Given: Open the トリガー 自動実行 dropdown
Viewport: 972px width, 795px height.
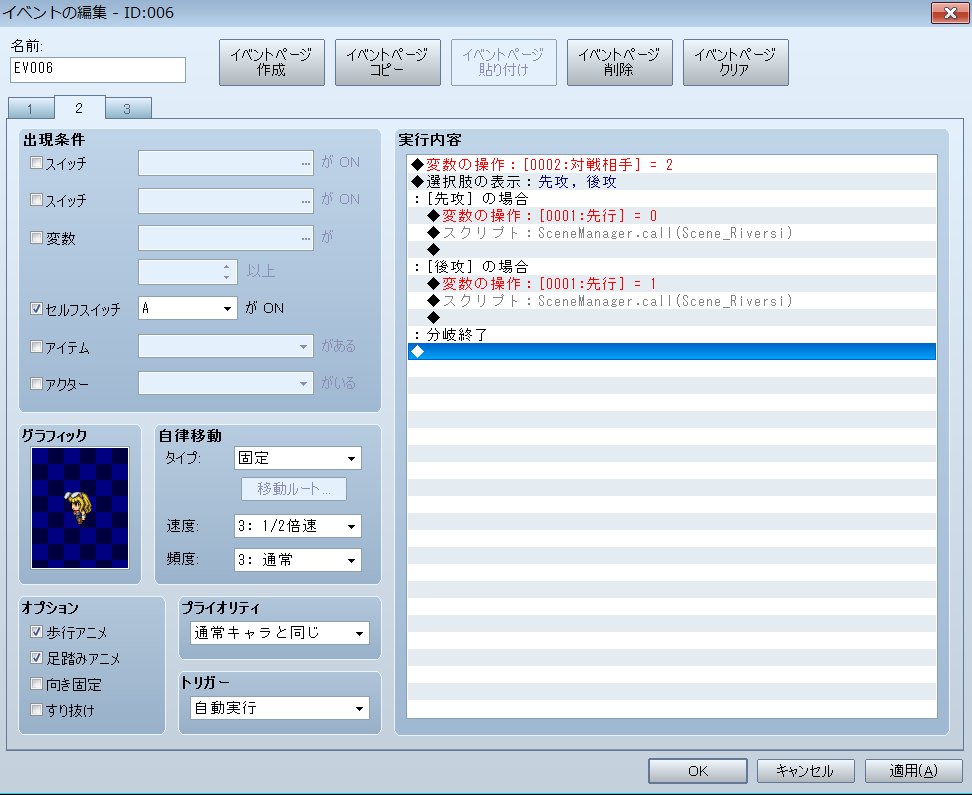Looking at the screenshot, I should point(279,708).
